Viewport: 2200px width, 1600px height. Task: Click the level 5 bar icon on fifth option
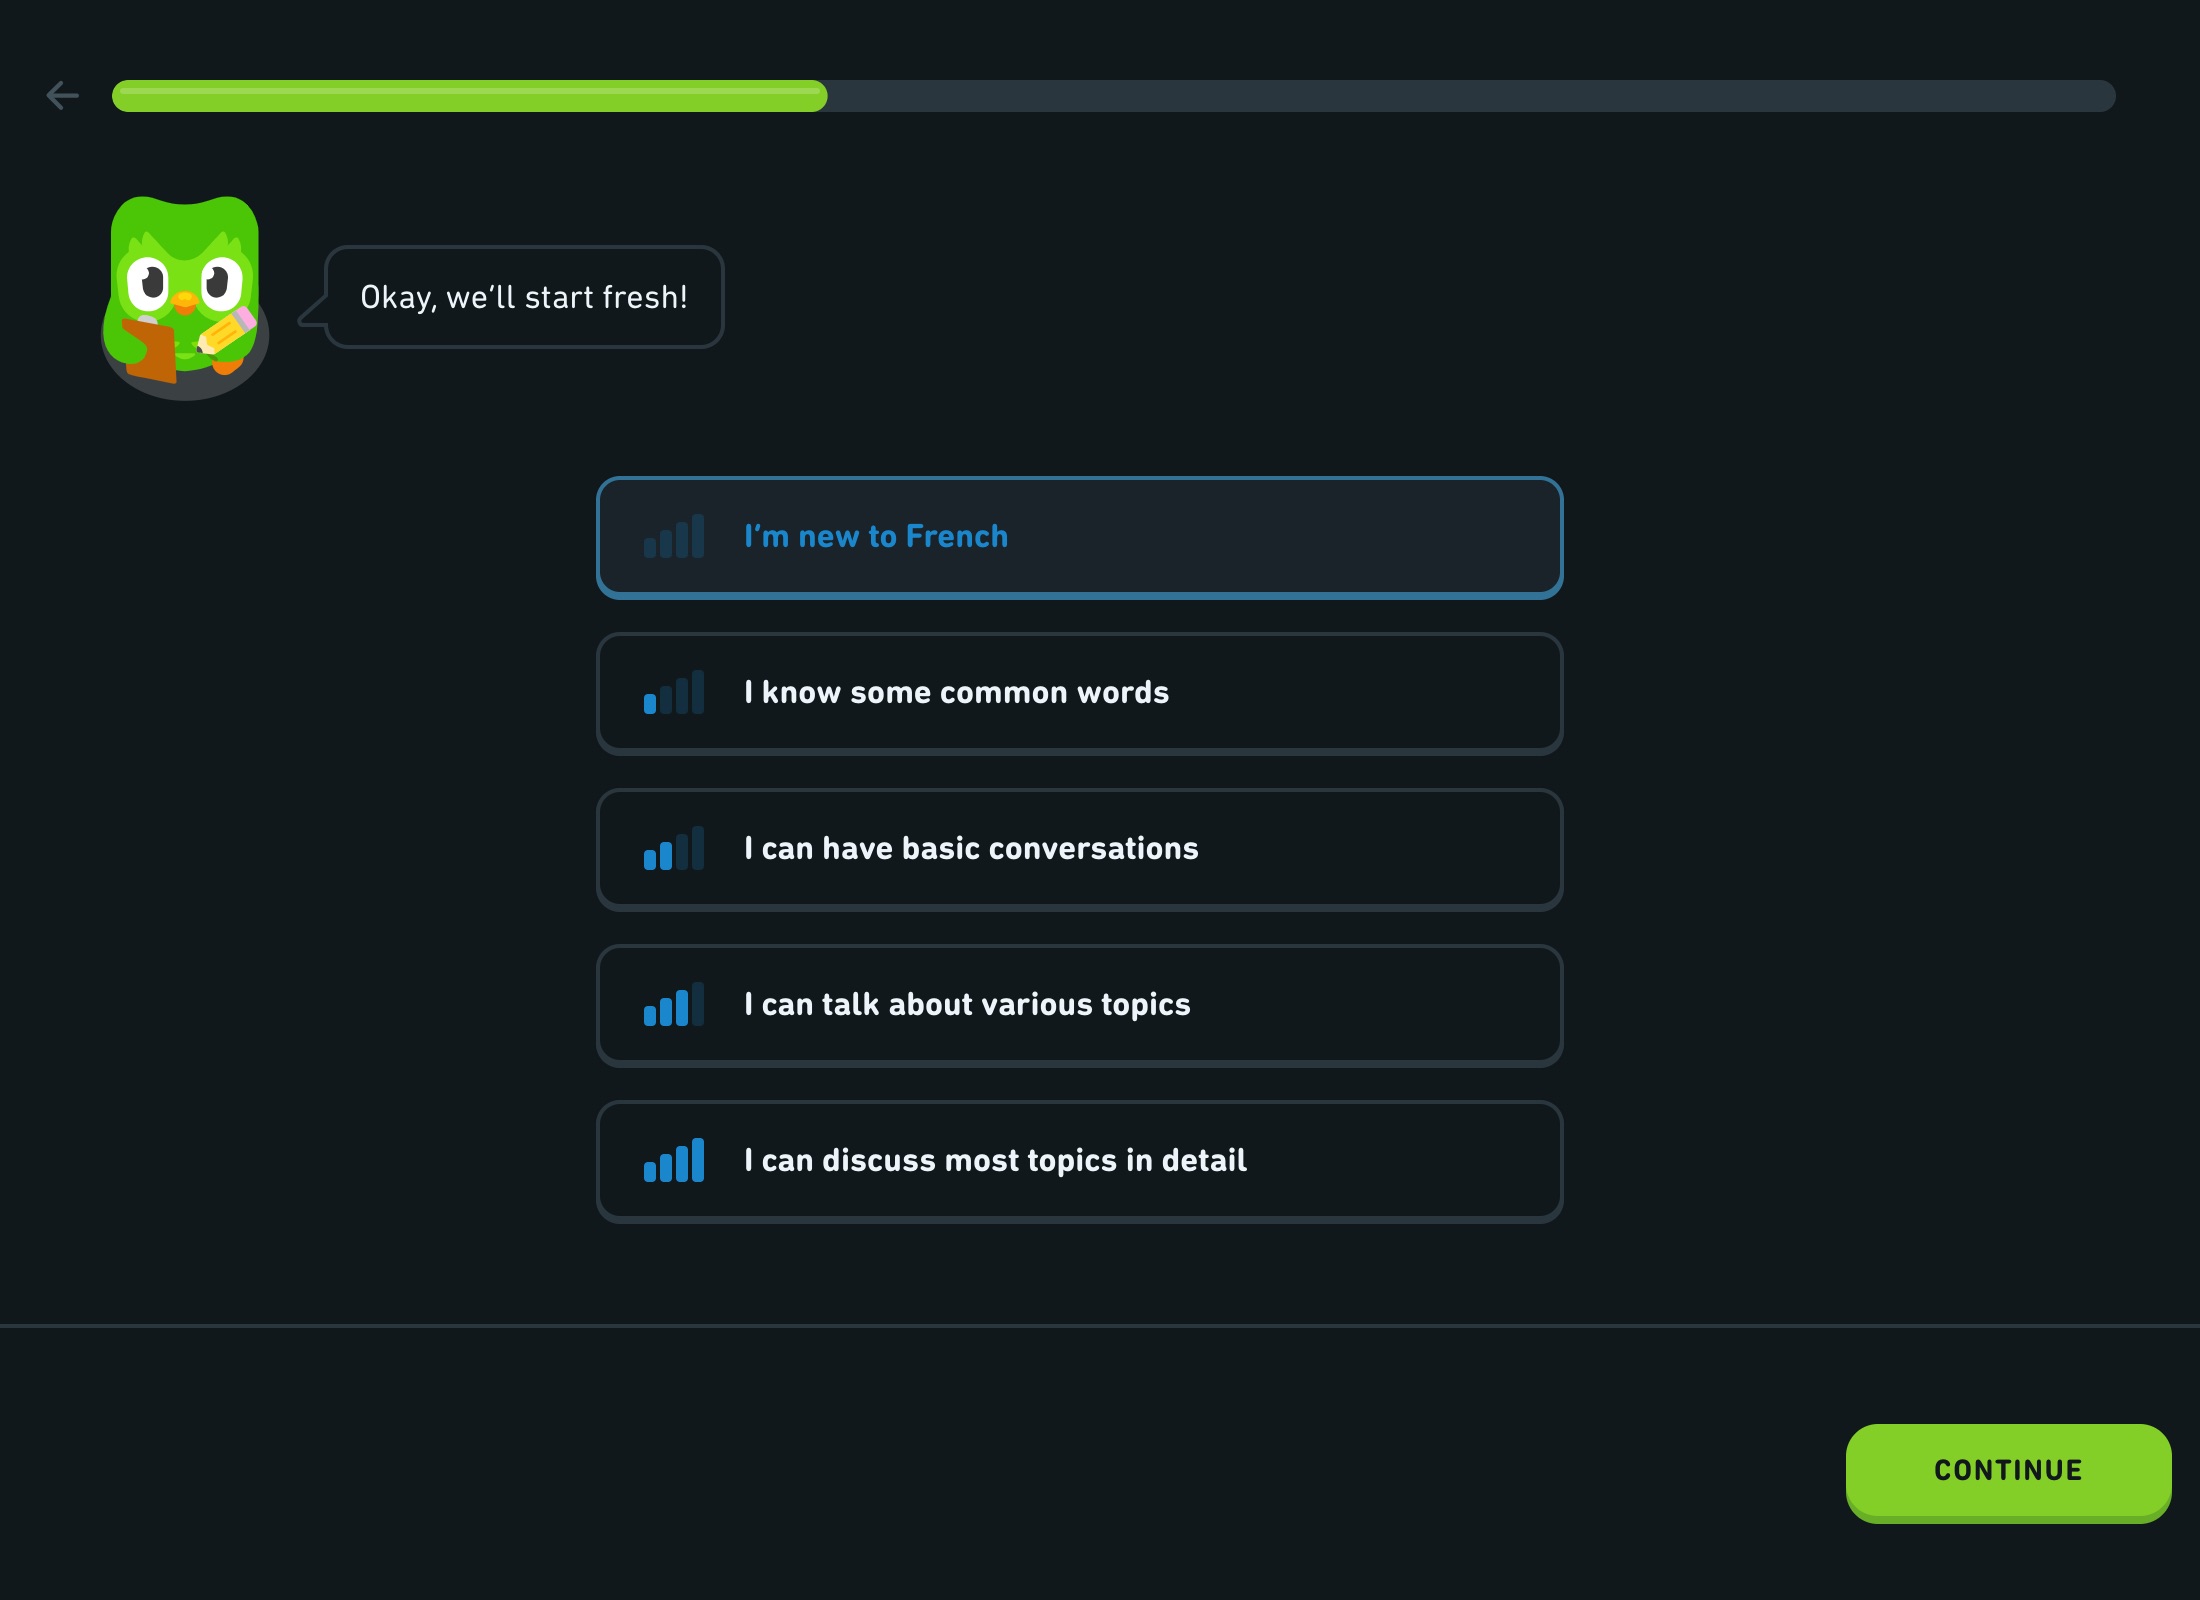click(x=675, y=1161)
